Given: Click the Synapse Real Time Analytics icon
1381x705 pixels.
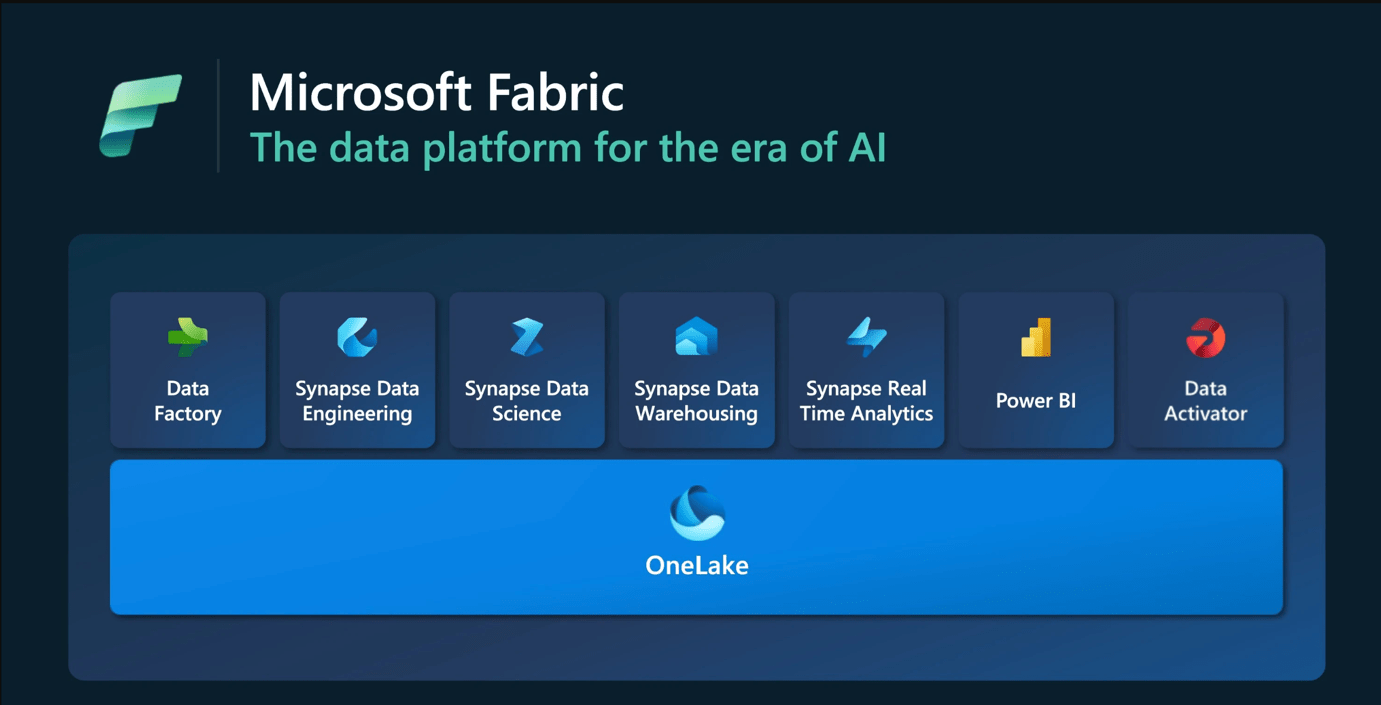Looking at the screenshot, I should pos(866,338).
